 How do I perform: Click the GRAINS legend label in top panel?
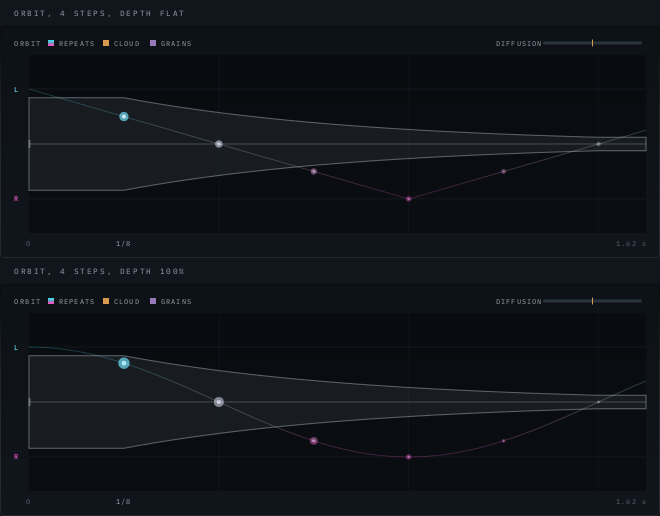[x=176, y=43]
